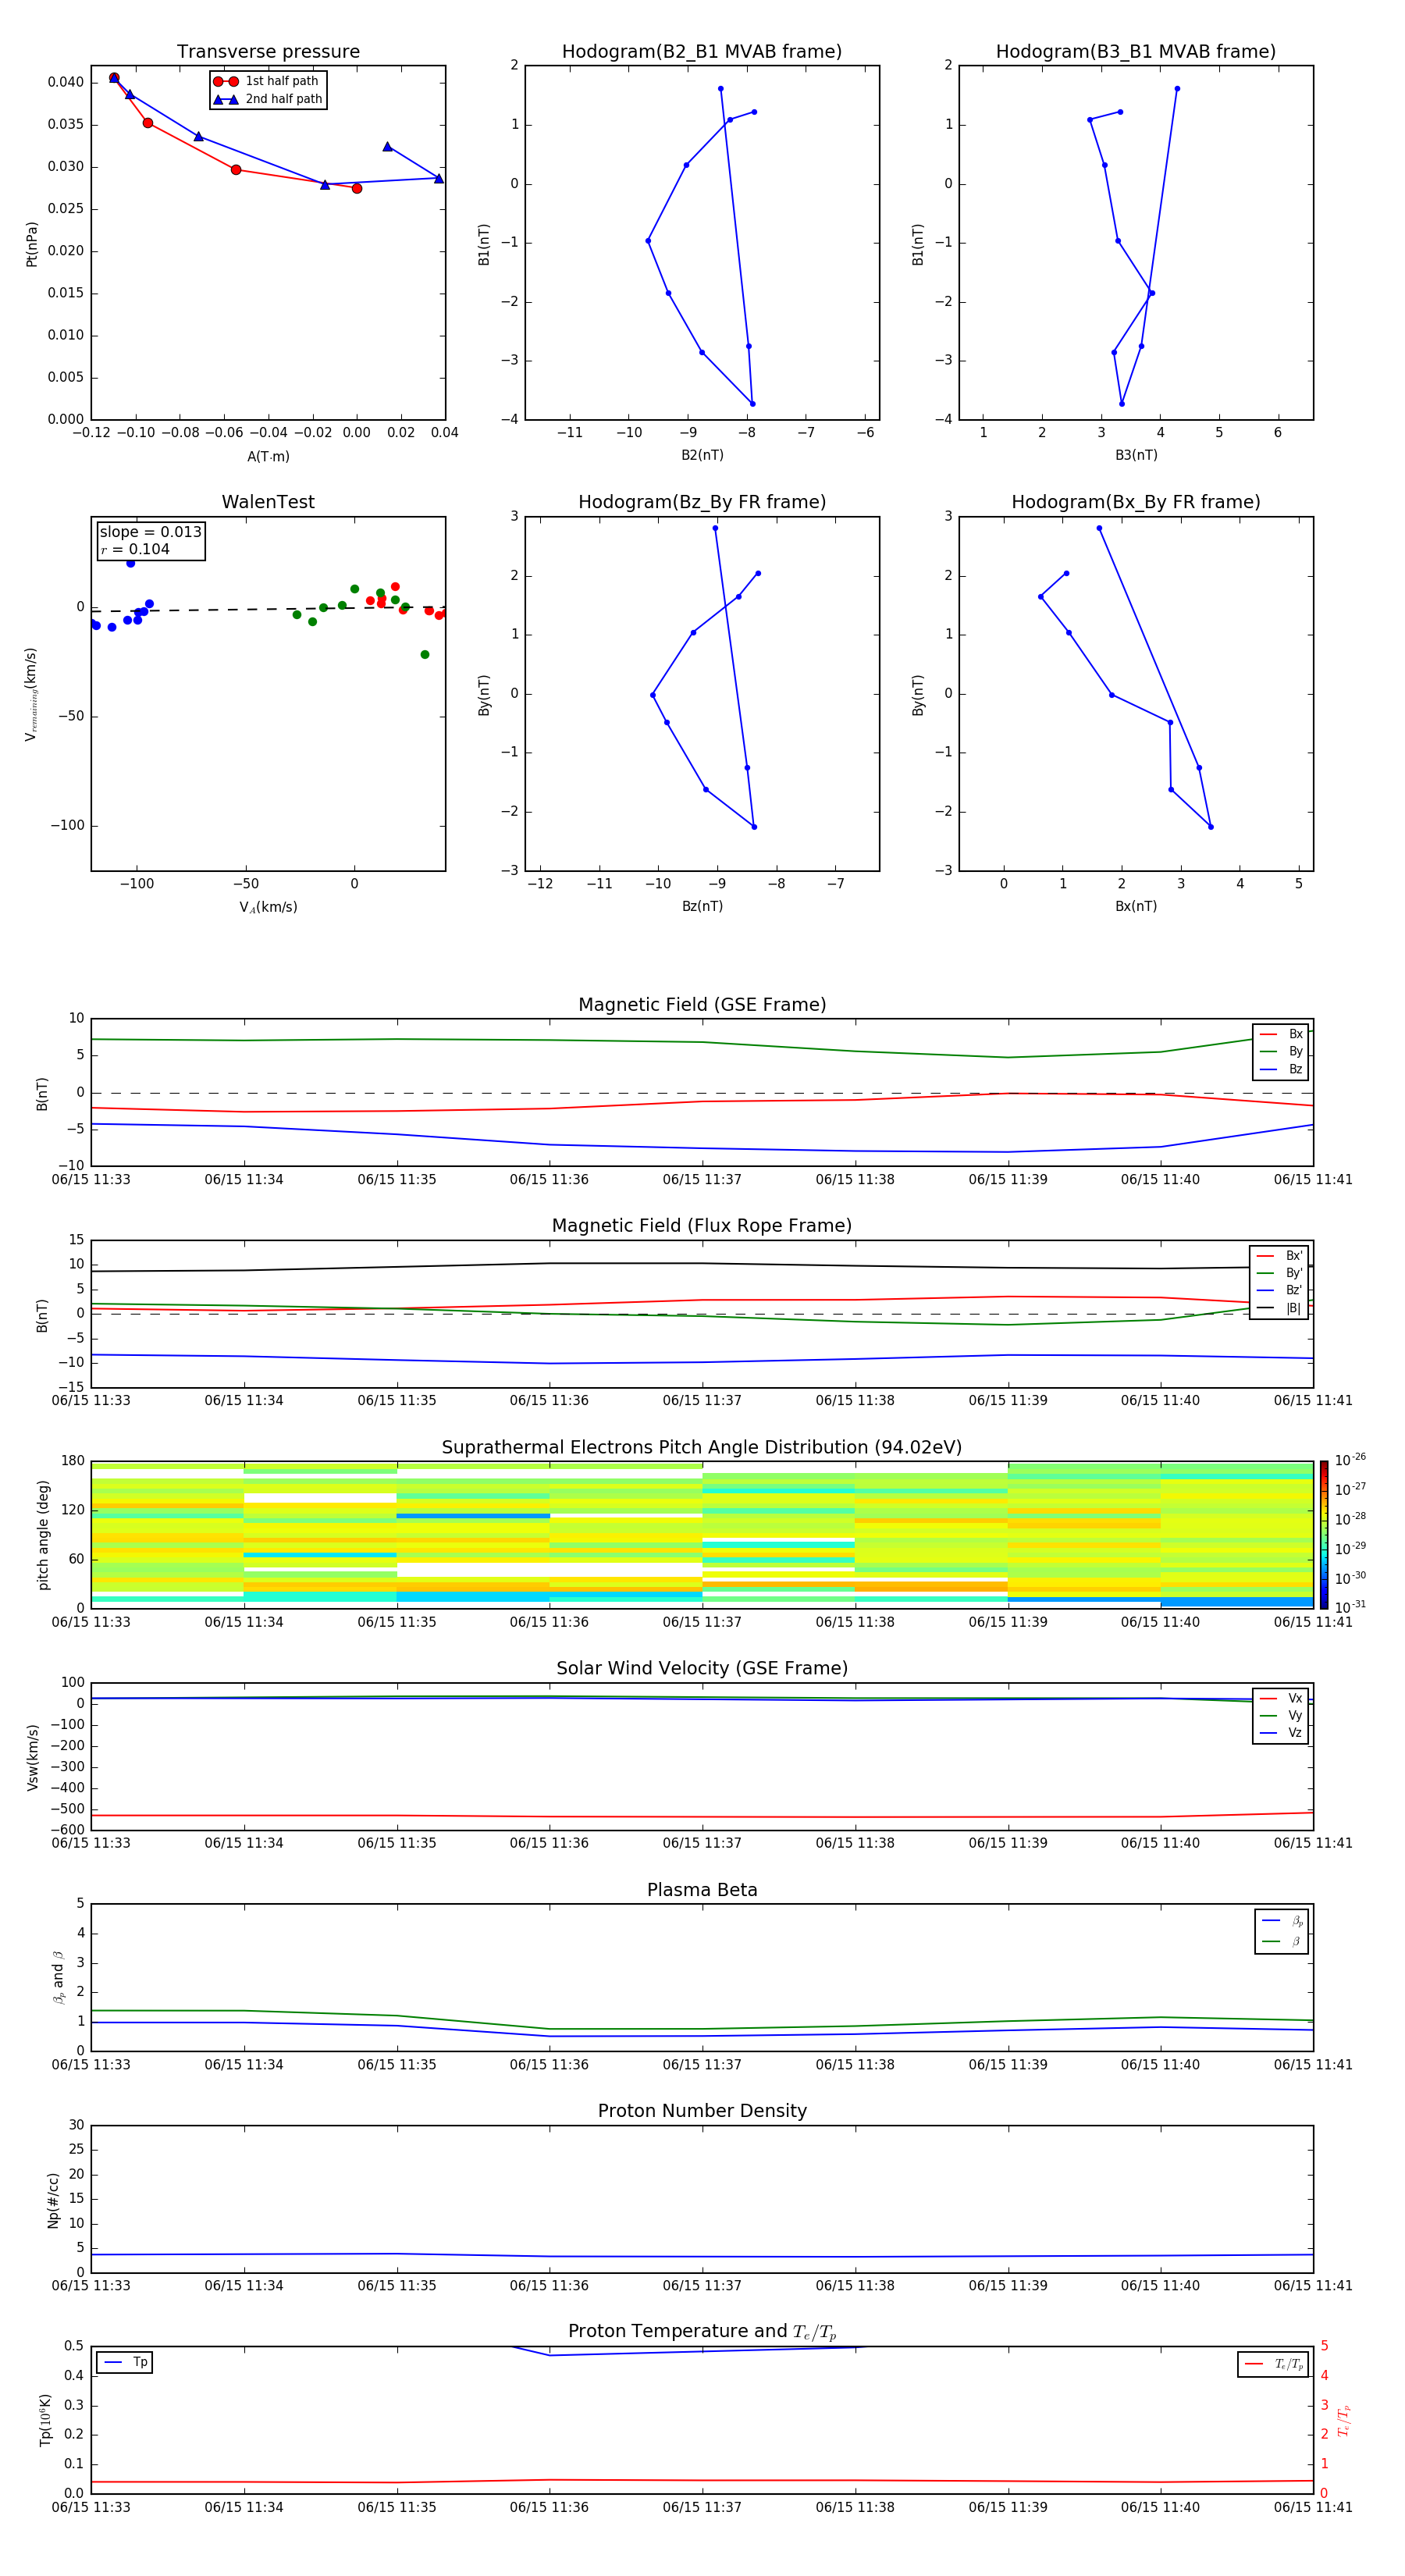Click the 'Hodogram(Bx_By FR frame)' title
Viewport: 1405px width, 2576px height.
(x=1136, y=502)
